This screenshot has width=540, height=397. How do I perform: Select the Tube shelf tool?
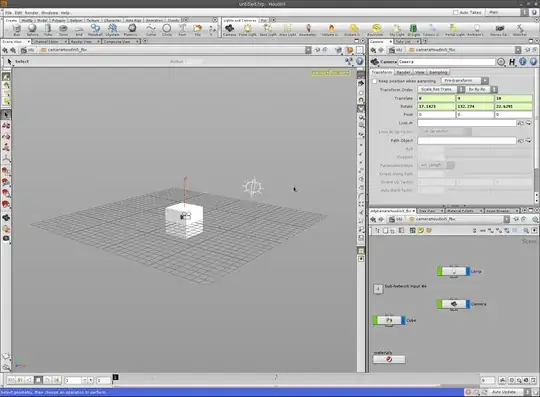[x=48, y=30]
